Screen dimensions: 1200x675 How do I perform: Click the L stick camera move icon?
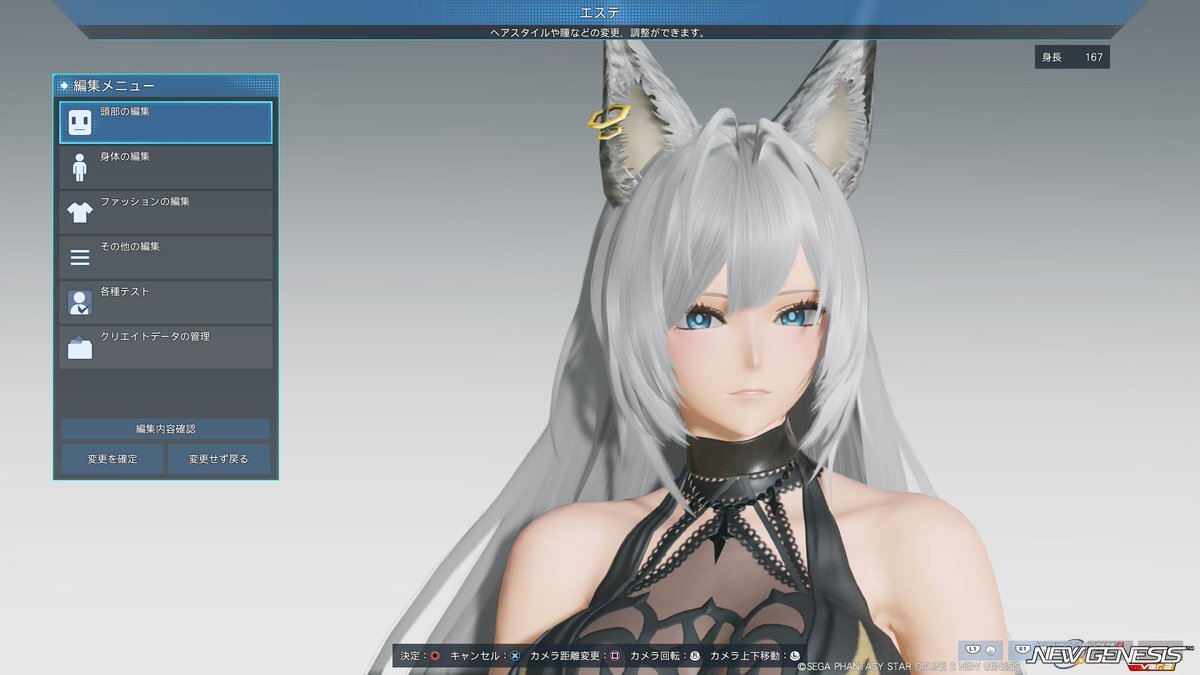tap(795, 656)
